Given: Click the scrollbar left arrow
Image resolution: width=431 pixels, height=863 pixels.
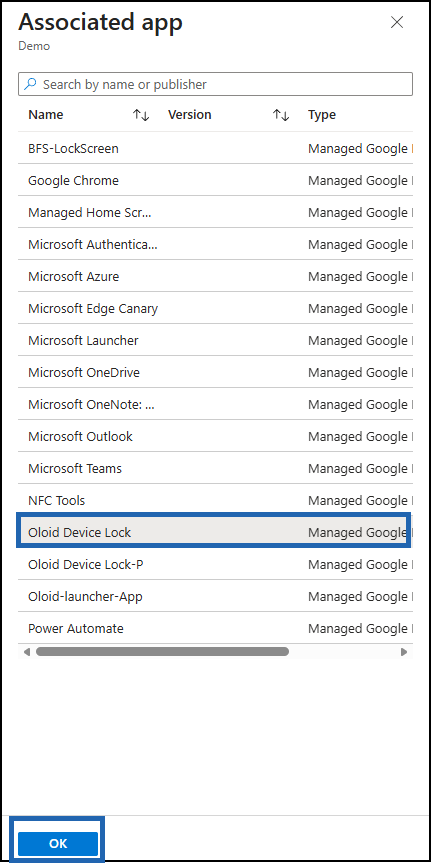Looking at the screenshot, I should click(27, 652).
